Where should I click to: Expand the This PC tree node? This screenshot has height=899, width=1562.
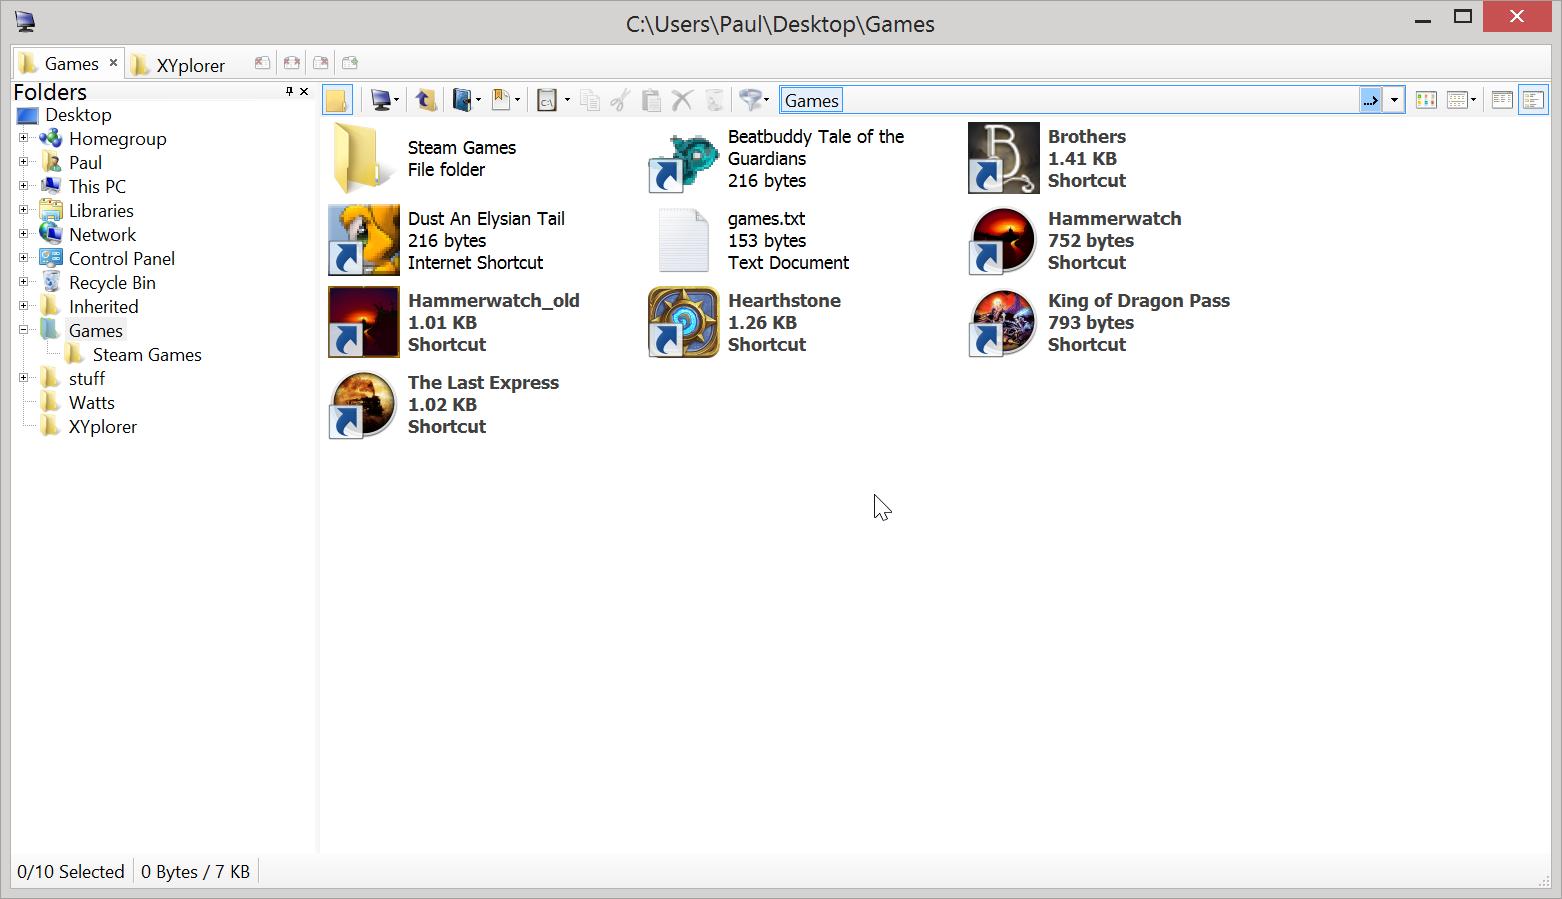click(24, 186)
